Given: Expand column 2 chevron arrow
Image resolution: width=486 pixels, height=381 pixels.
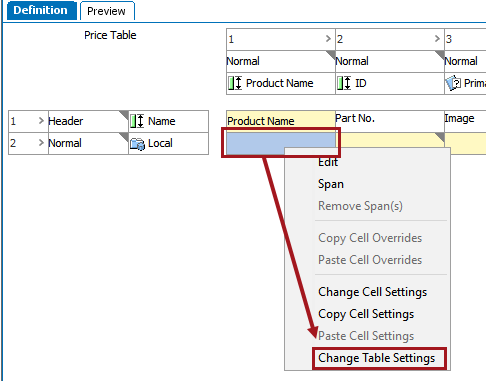Looking at the screenshot, I should click(437, 39).
